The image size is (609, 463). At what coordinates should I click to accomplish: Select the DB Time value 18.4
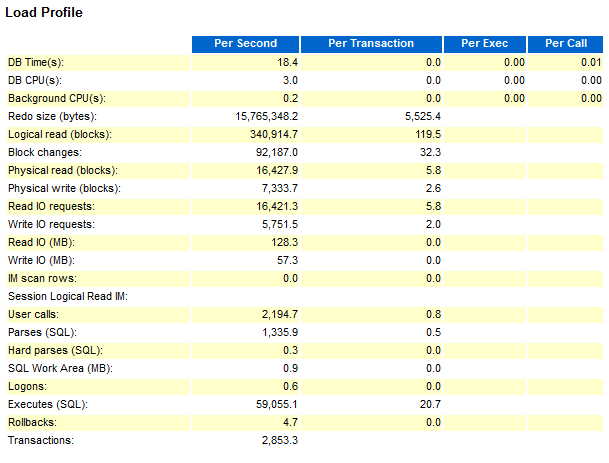(287, 63)
